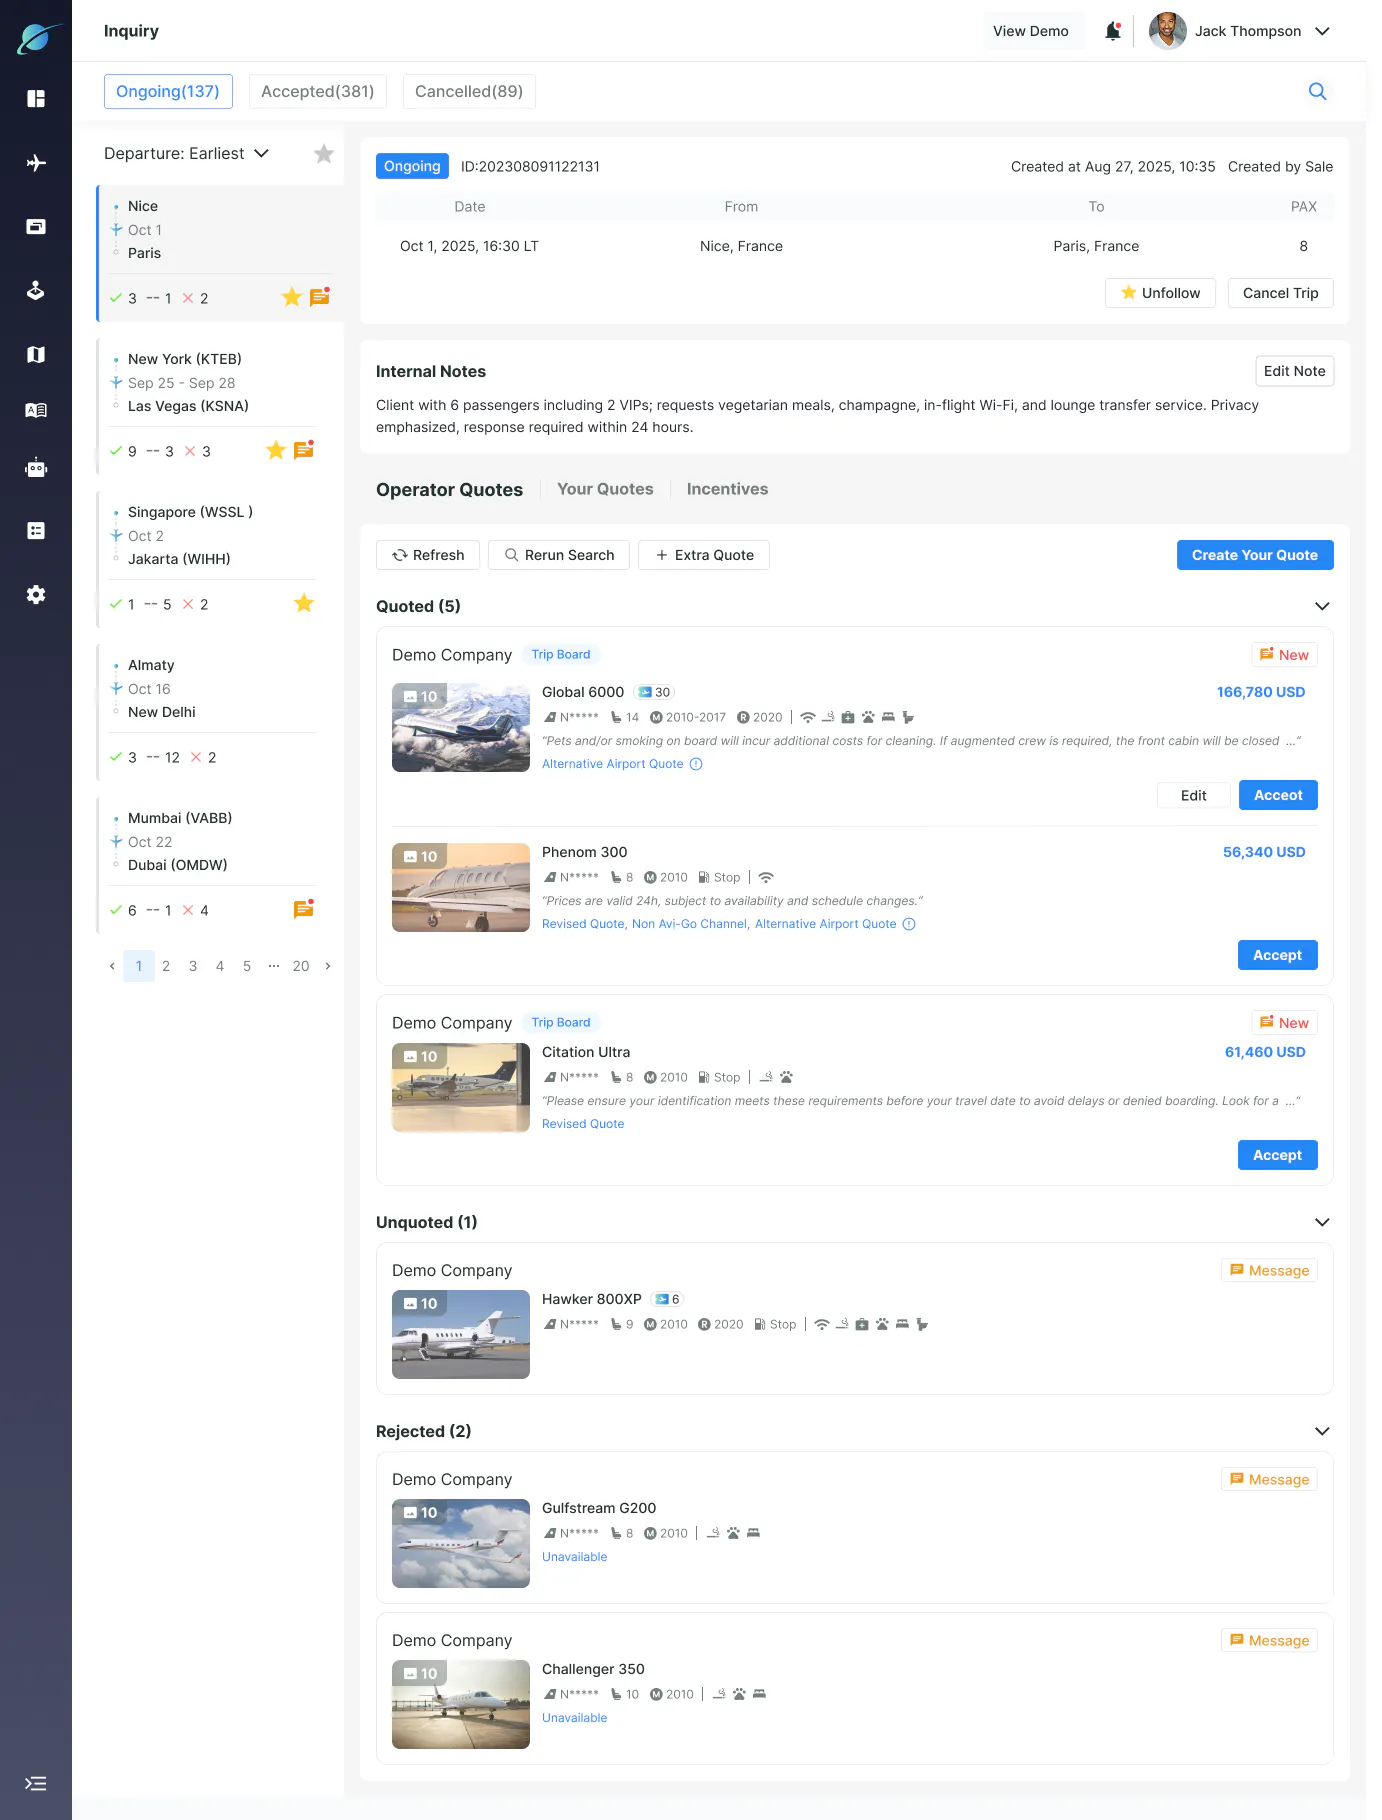Click the Rerun Search button
Viewport: 1382px width, 1820px height.
[x=559, y=555]
